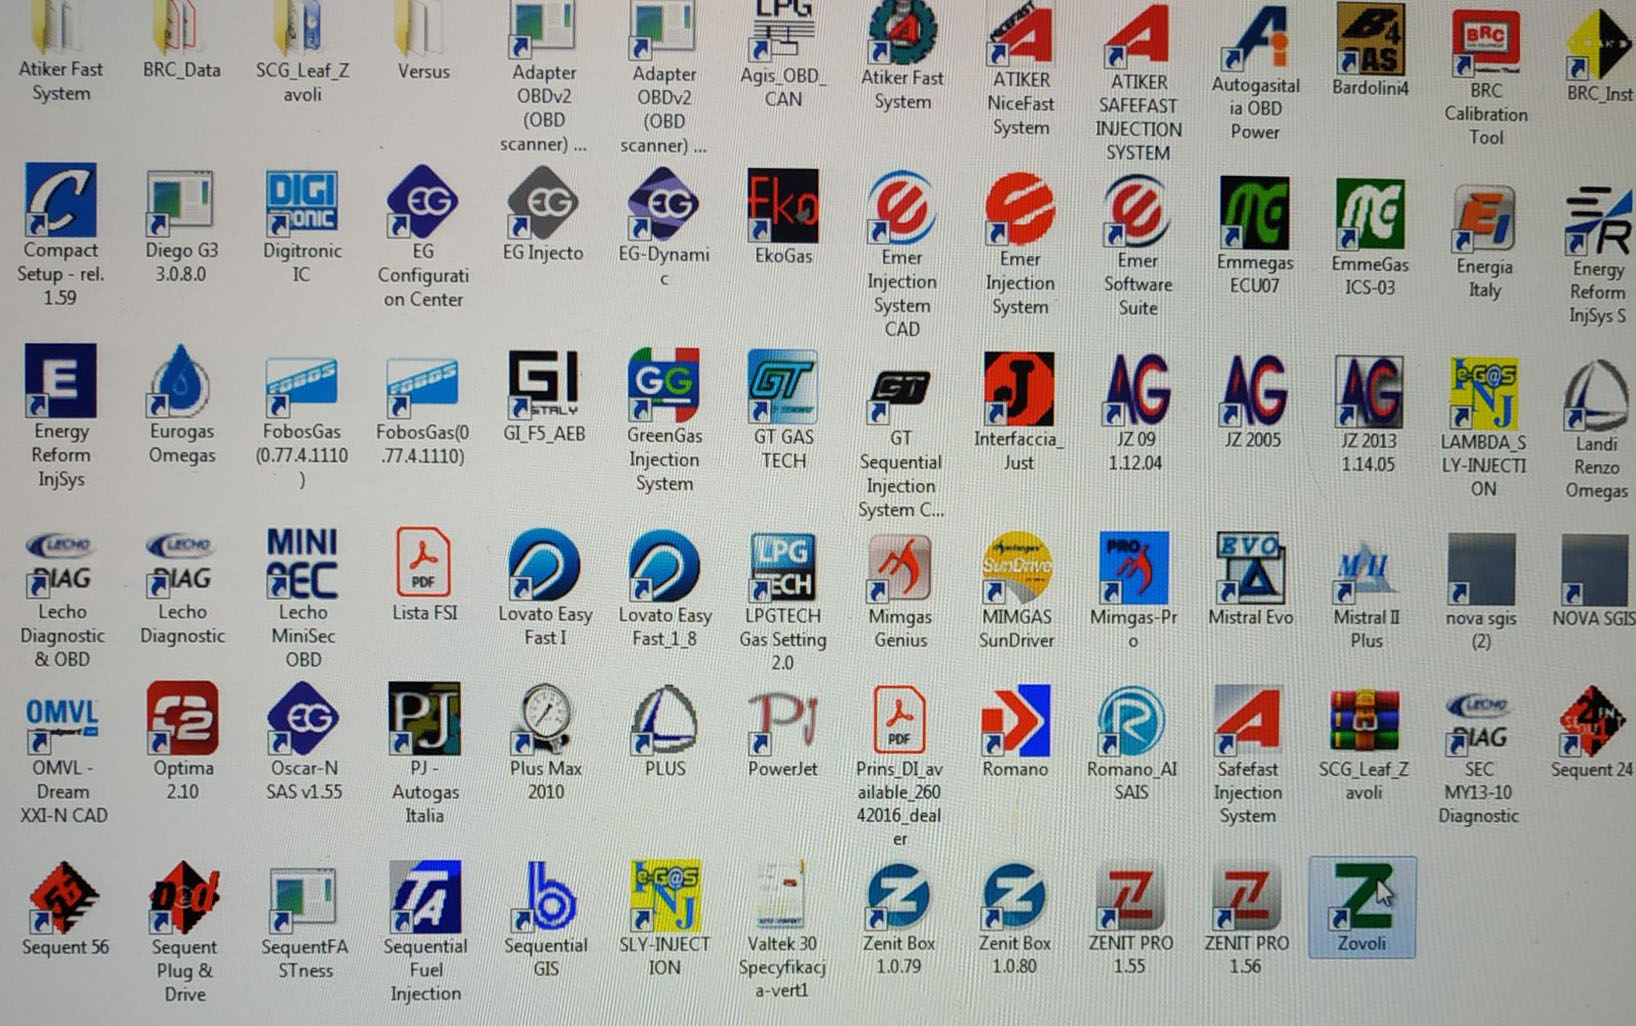Image resolution: width=1636 pixels, height=1026 pixels.
Task: Open Safefast Injection System shortcut
Action: coord(1247,756)
